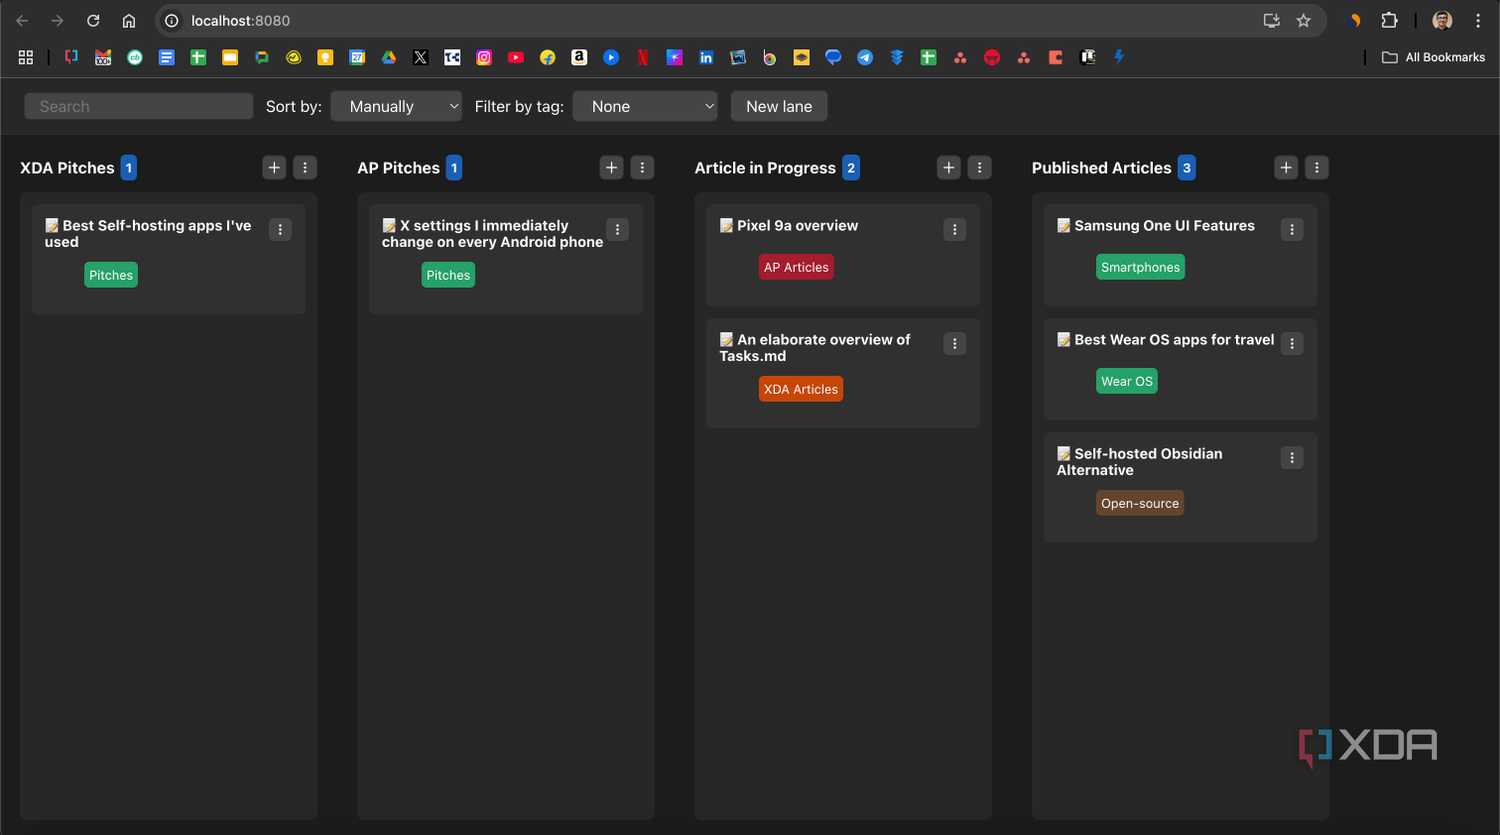Click the Wear OS tag
Viewport: 1500px width, 835px height.
click(1127, 381)
